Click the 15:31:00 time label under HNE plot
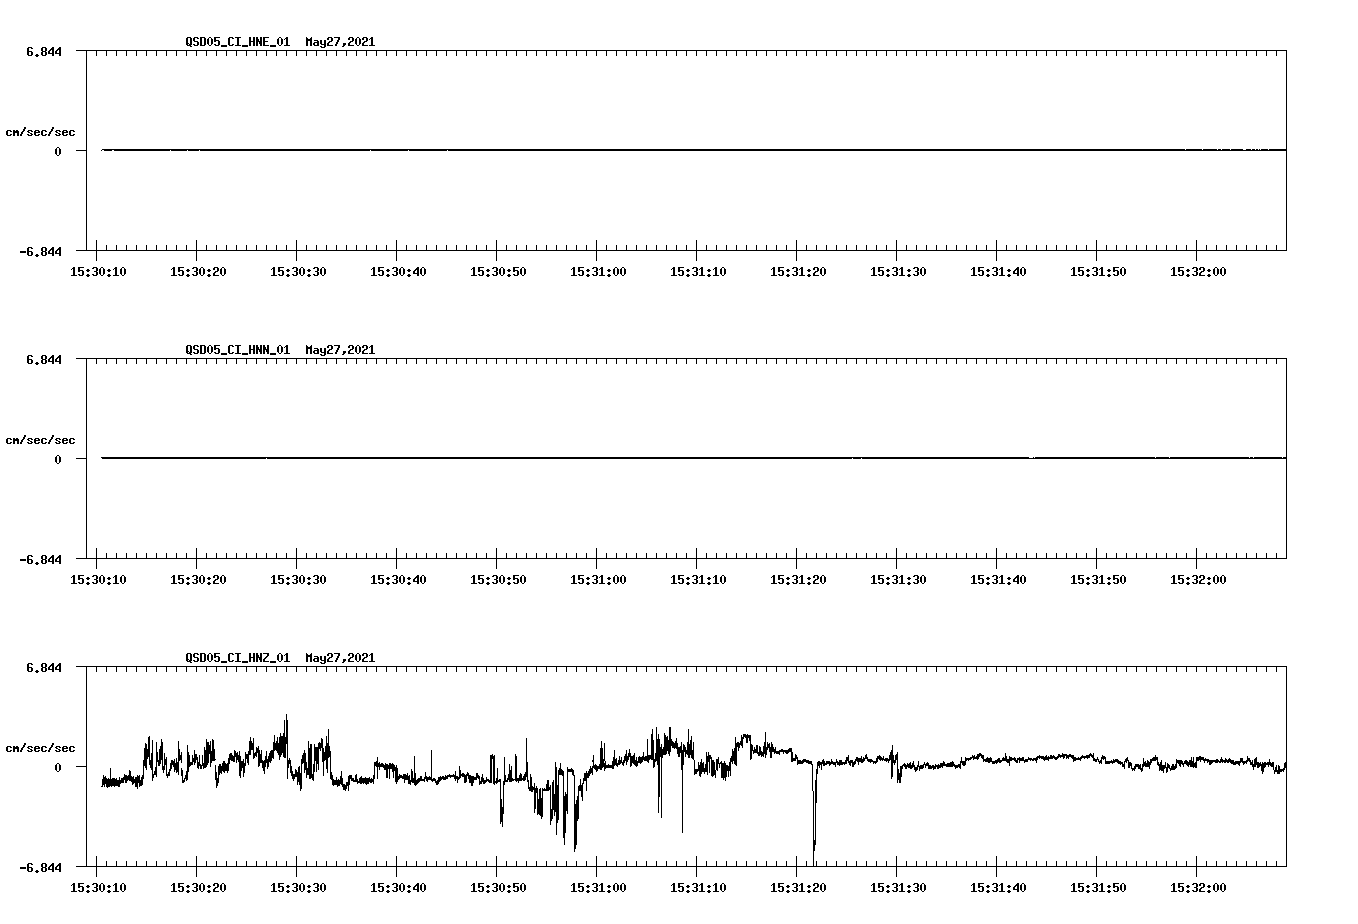The image size is (1358, 924). click(600, 270)
